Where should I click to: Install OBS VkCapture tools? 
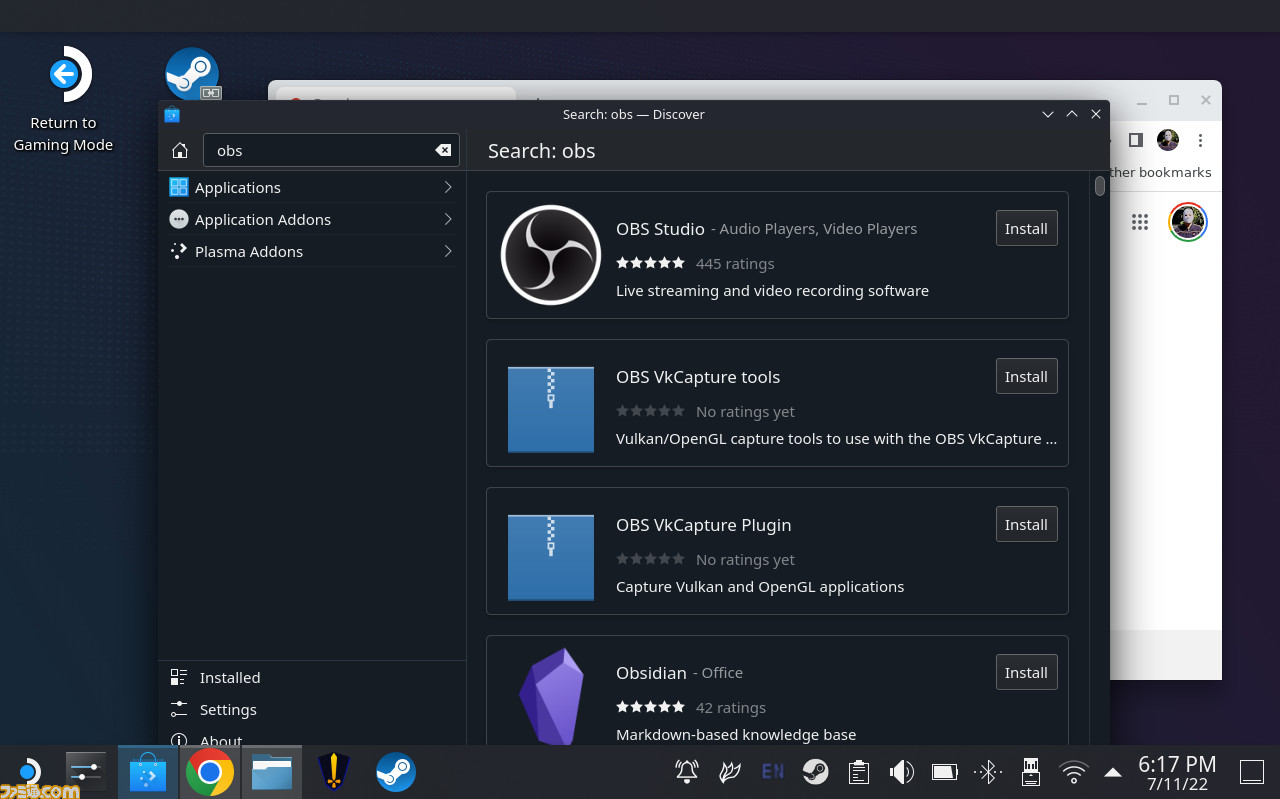tap(1026, 376)
